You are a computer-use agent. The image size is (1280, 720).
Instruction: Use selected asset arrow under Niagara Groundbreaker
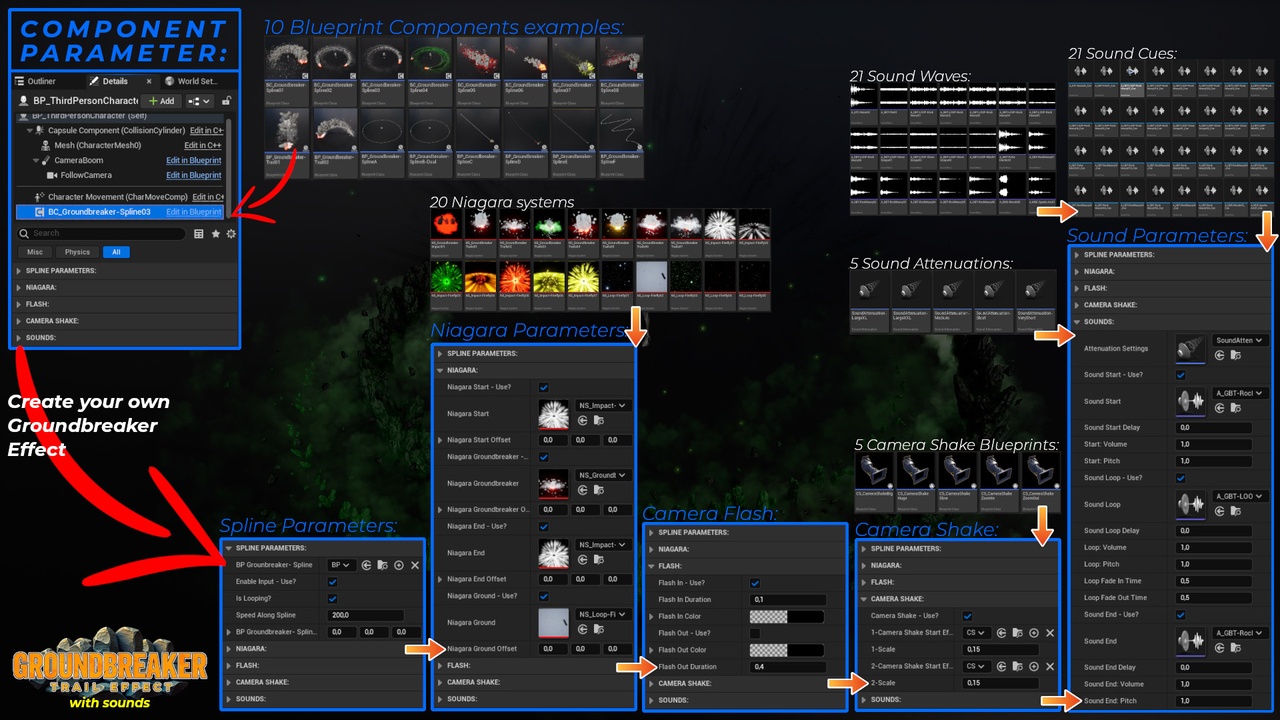[x=583, y=491]
